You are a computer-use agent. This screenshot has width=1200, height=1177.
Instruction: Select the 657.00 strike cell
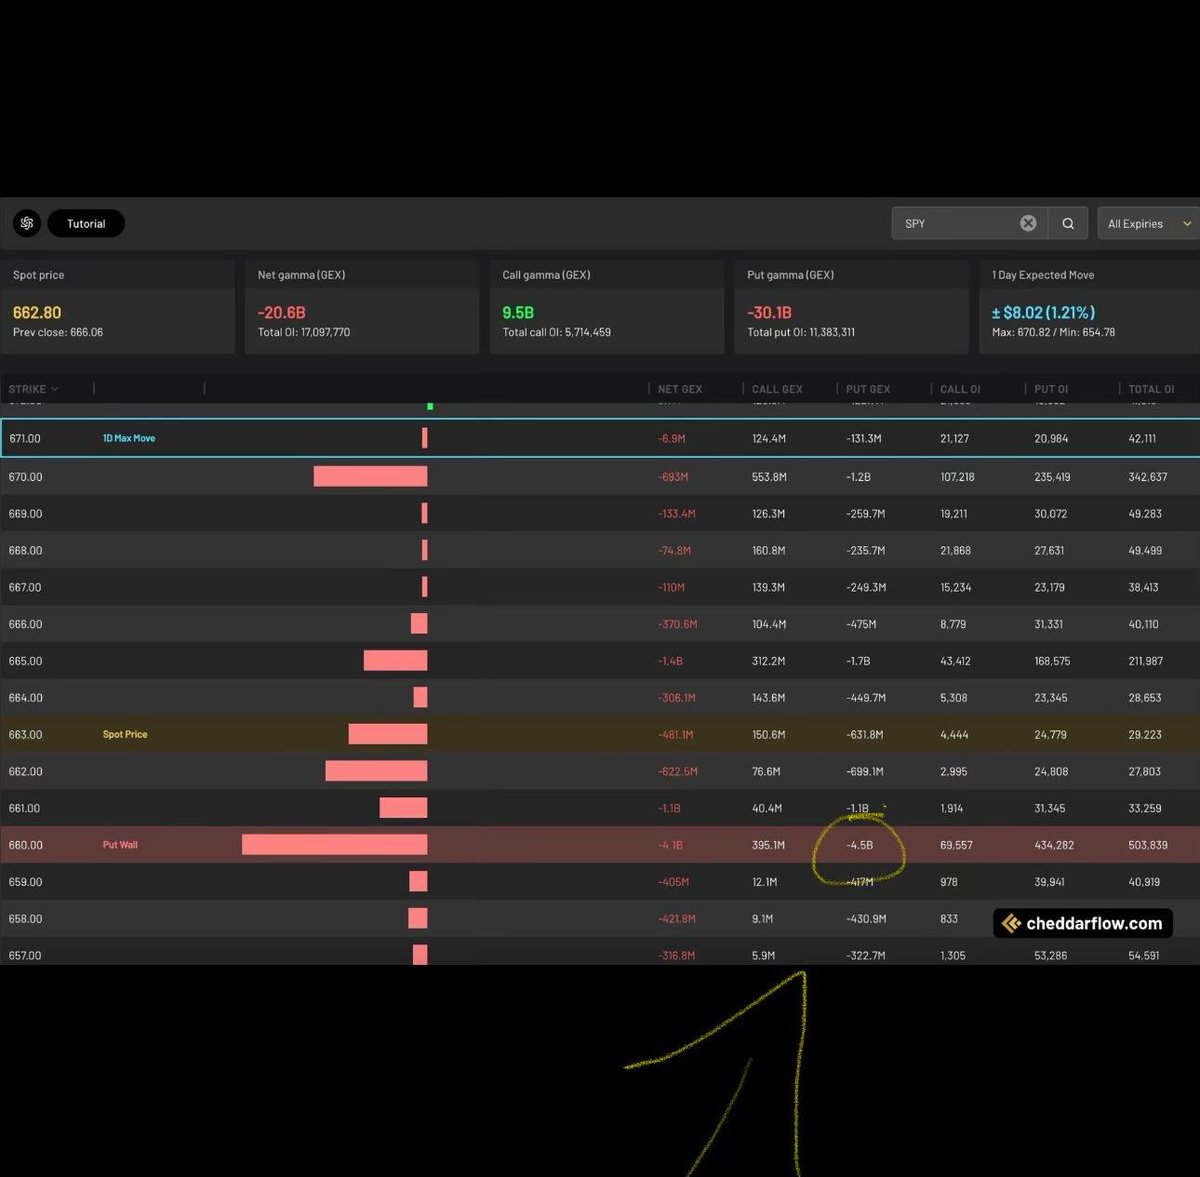coord(25,956)
